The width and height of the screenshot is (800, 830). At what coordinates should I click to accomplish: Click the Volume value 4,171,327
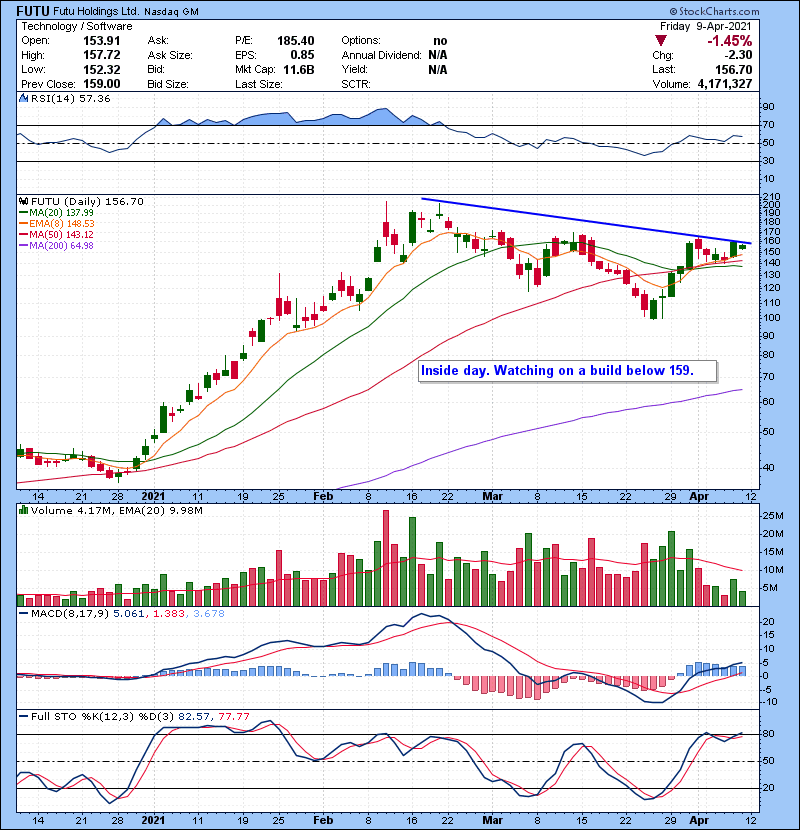point(725,84)
